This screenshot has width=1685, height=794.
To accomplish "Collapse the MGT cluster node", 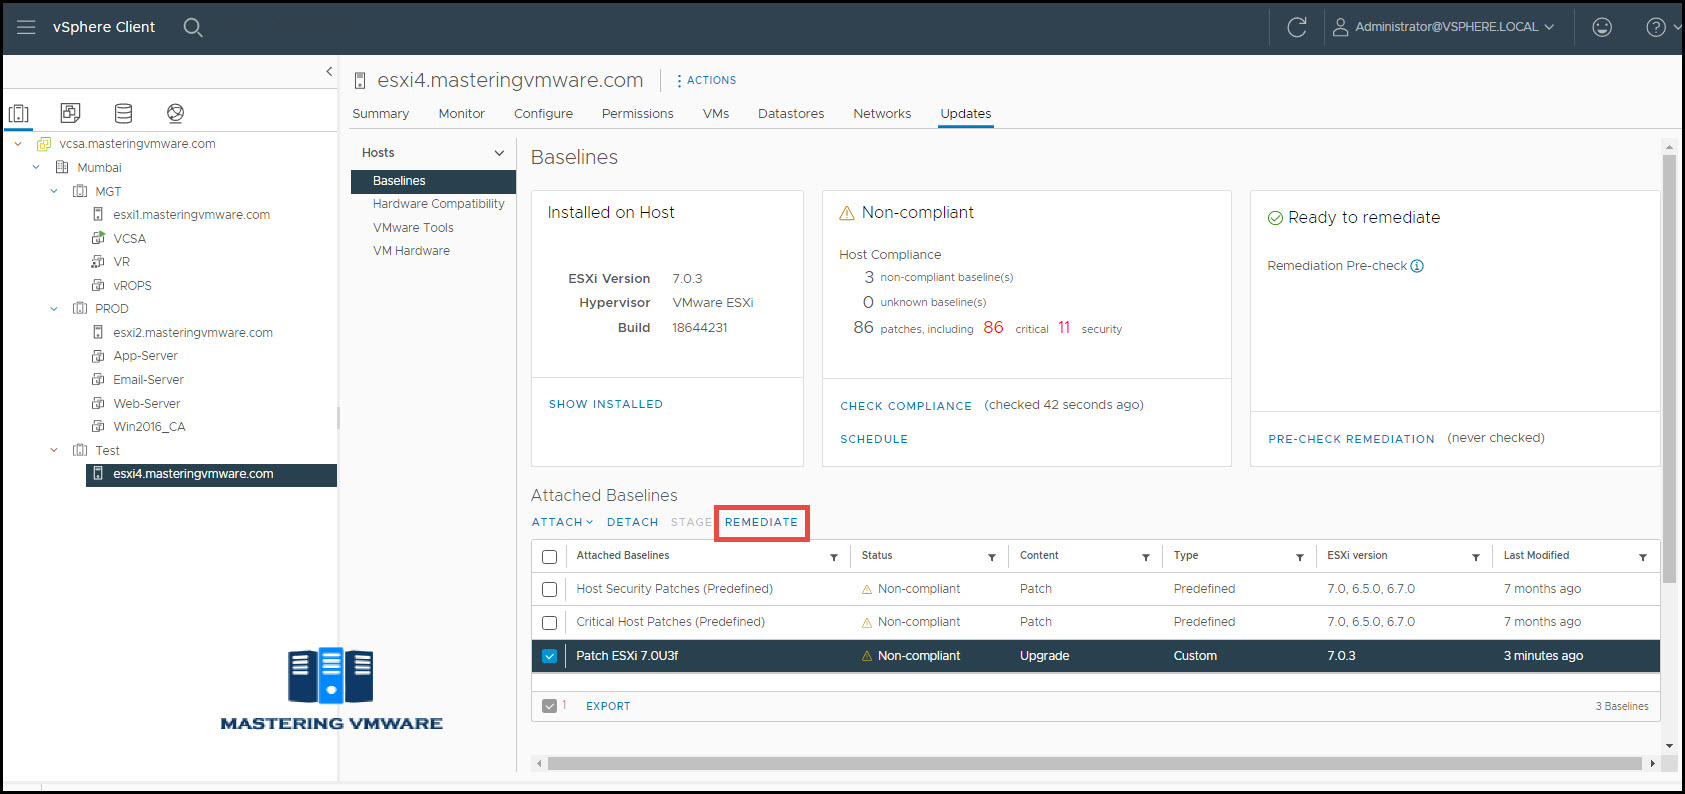I will pyautogui.click(x=54, y=191).
